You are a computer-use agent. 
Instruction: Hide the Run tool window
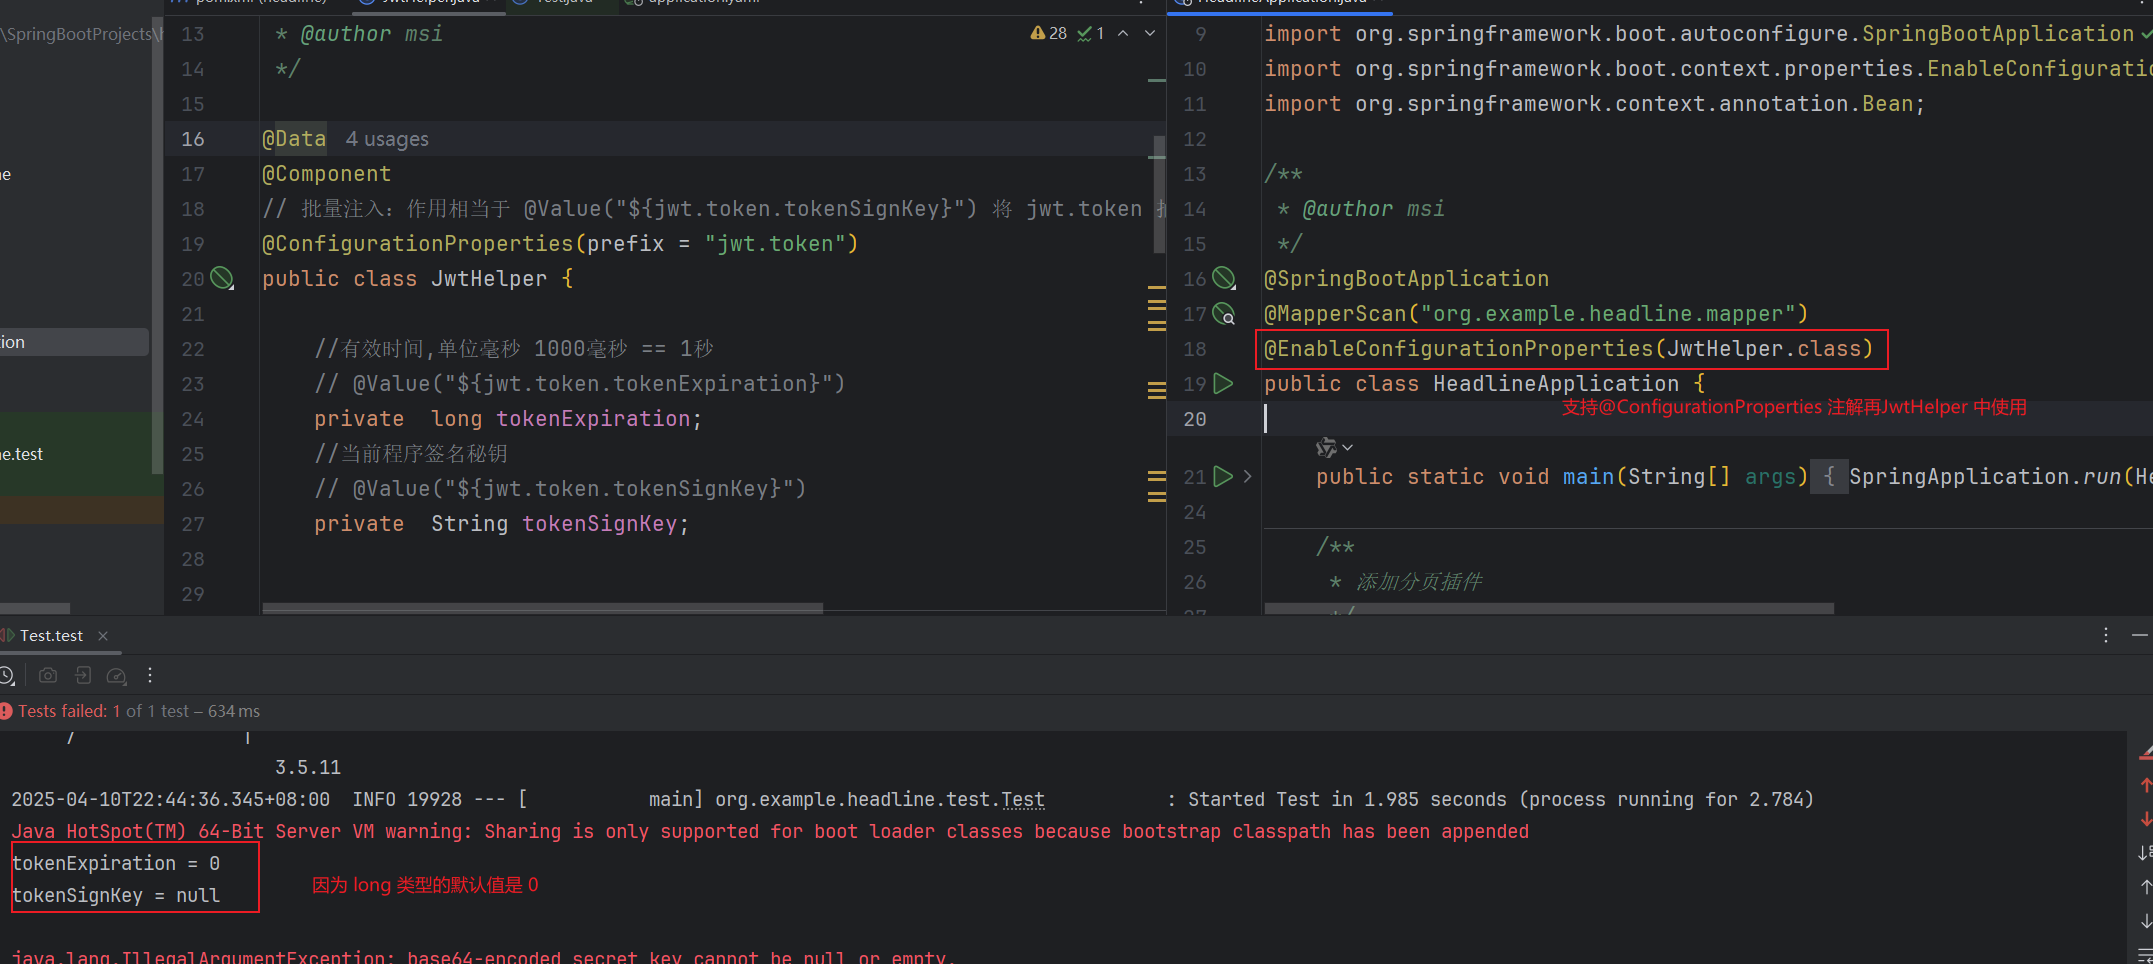(x=2139, y=636)
